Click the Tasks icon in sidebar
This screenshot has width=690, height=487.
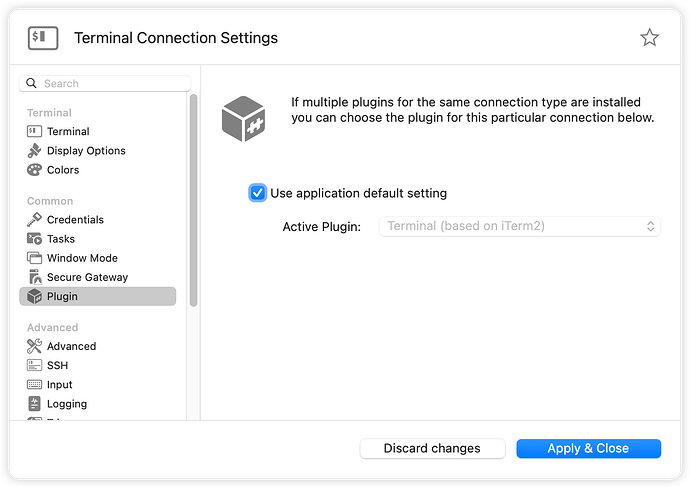[34, 239]
